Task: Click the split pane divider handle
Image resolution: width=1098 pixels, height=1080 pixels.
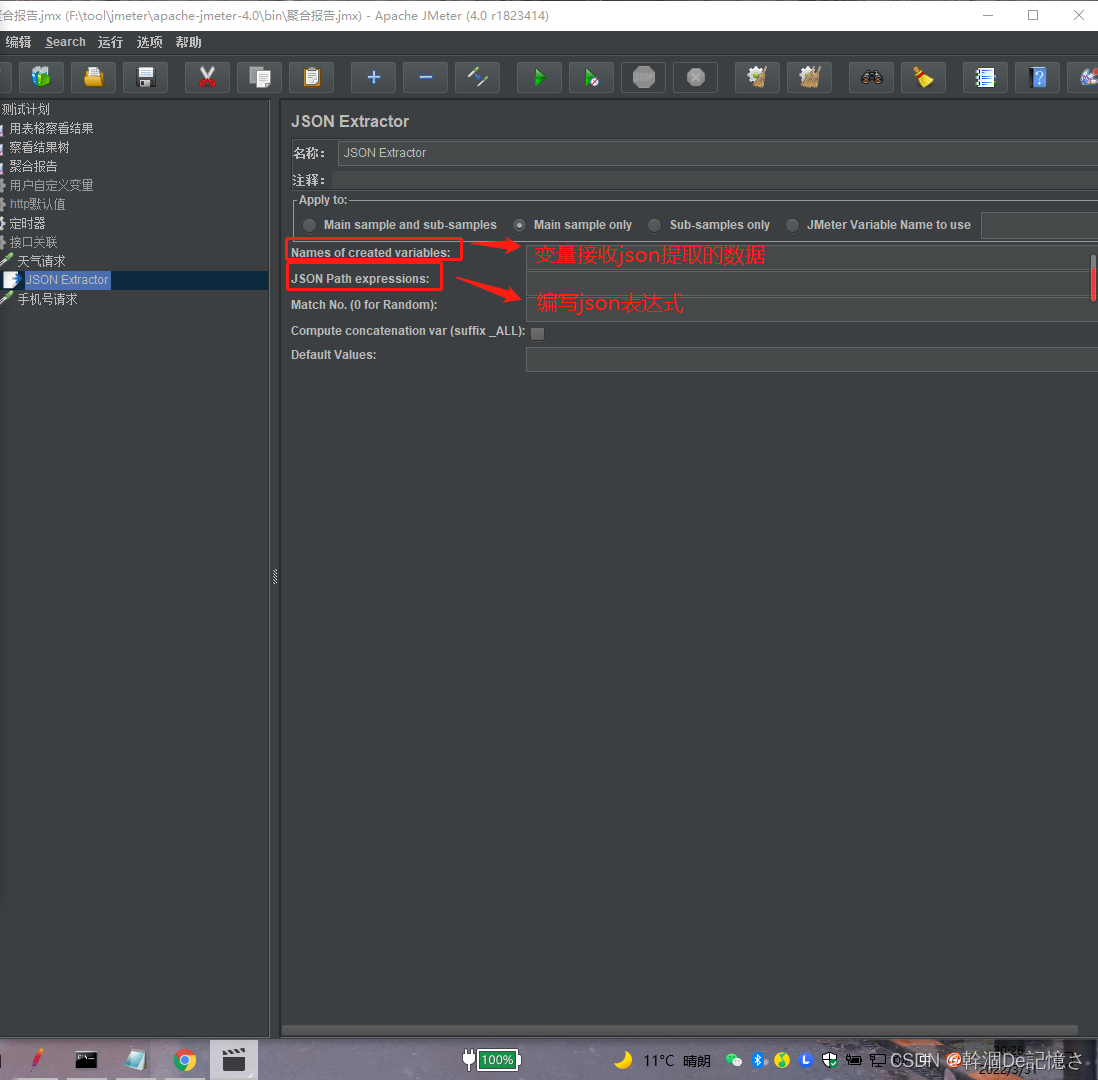Action: point(274,576)
